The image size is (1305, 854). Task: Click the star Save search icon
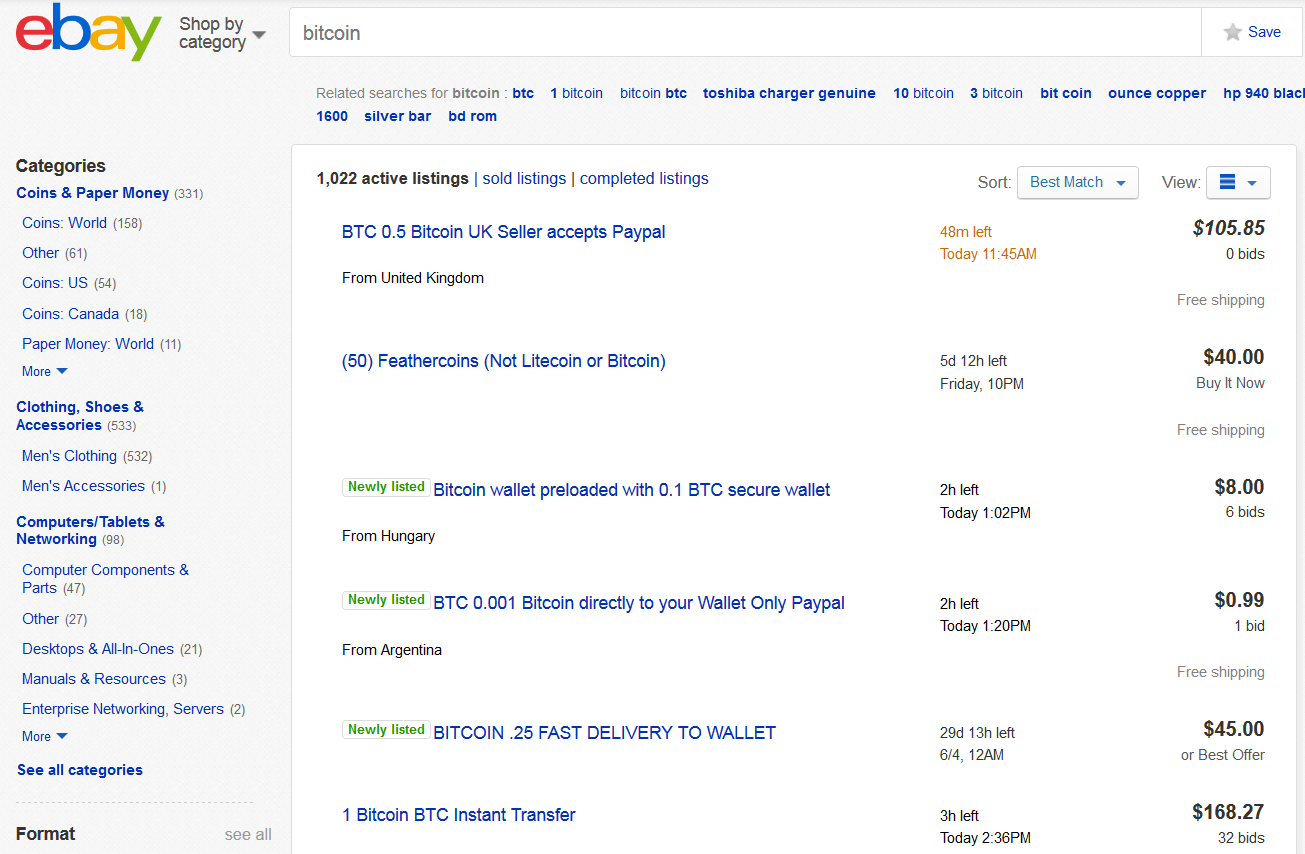coord(1233,33)
